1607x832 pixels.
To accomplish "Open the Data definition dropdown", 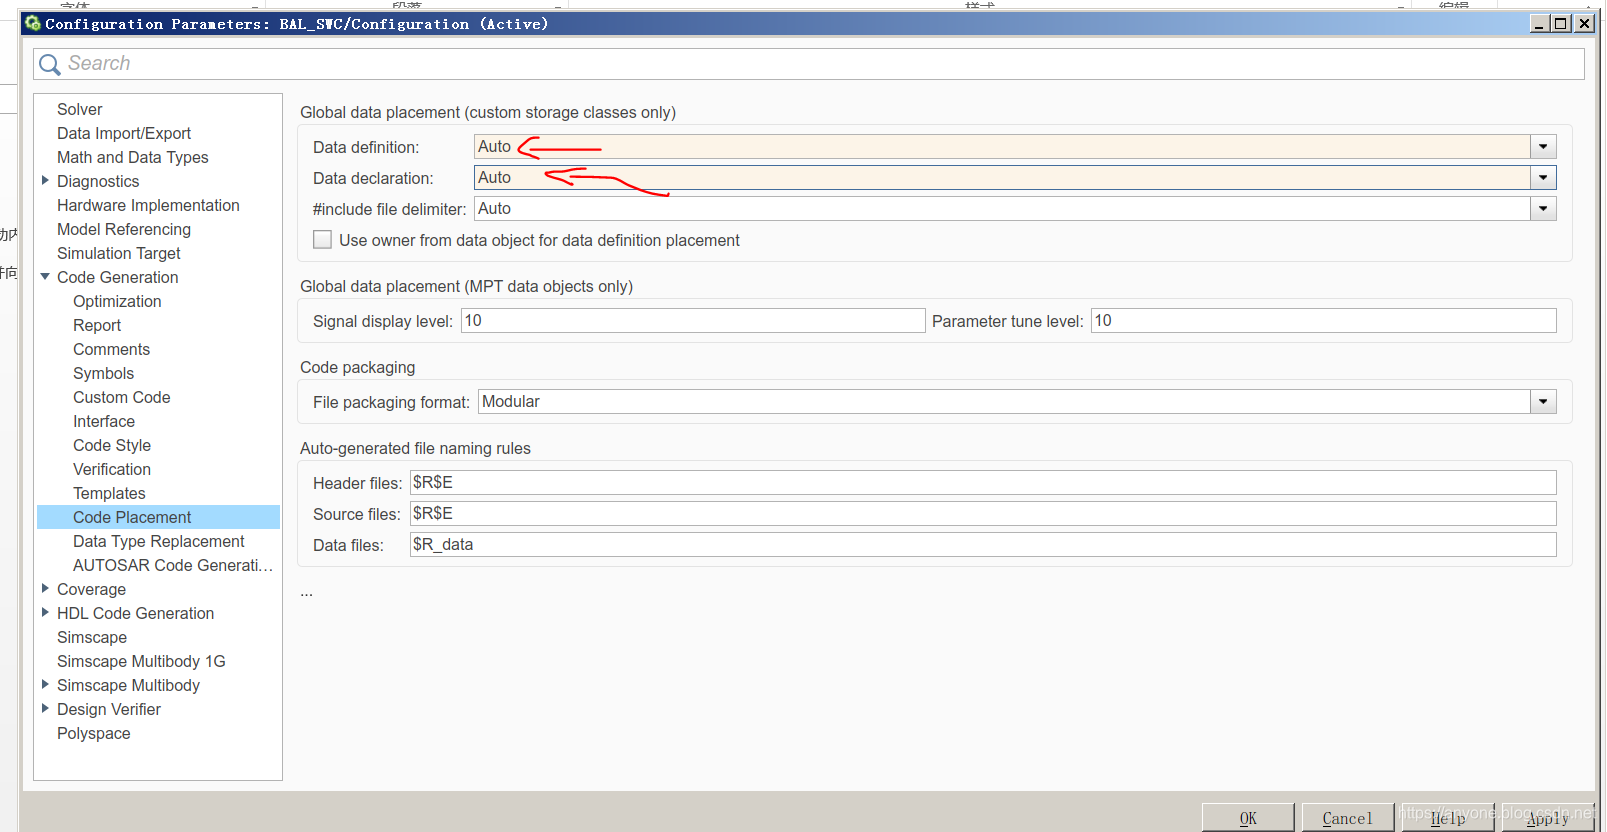I will point(1543,147).
